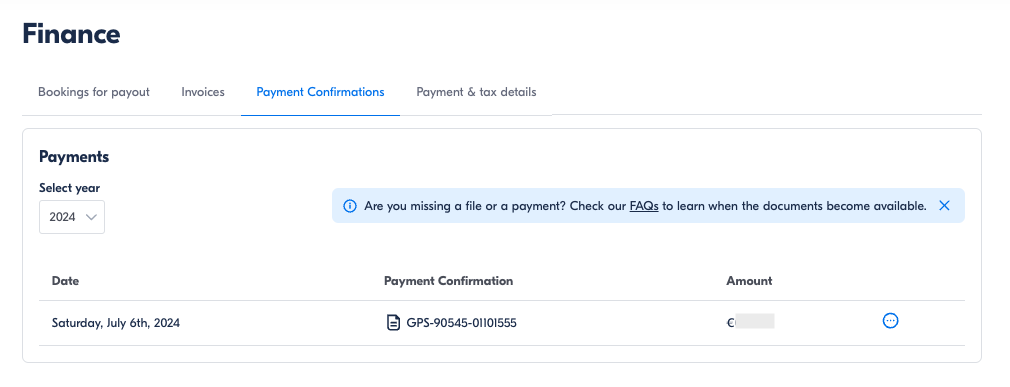This screenshot has width=1010, height=387.
Task: Click the Finance page heading
Action: click(71, 34)
